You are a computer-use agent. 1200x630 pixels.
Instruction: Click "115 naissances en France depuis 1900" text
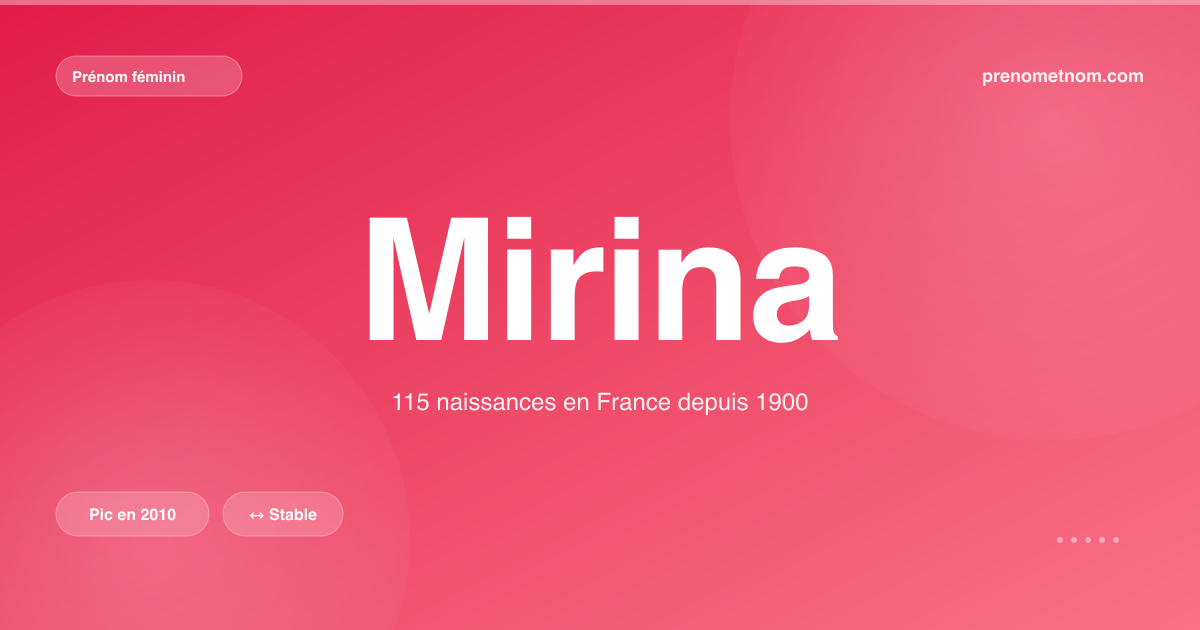point(600,404)
